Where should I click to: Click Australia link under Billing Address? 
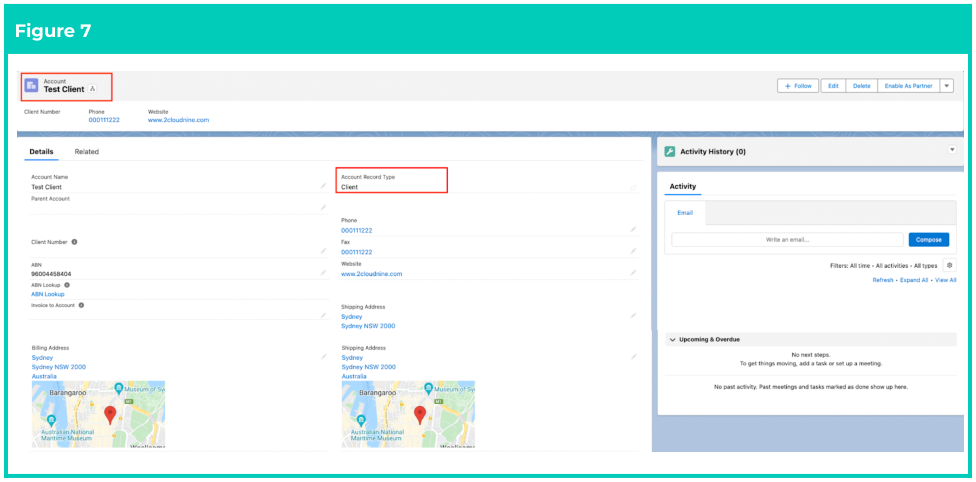click(x=44, y=376)
